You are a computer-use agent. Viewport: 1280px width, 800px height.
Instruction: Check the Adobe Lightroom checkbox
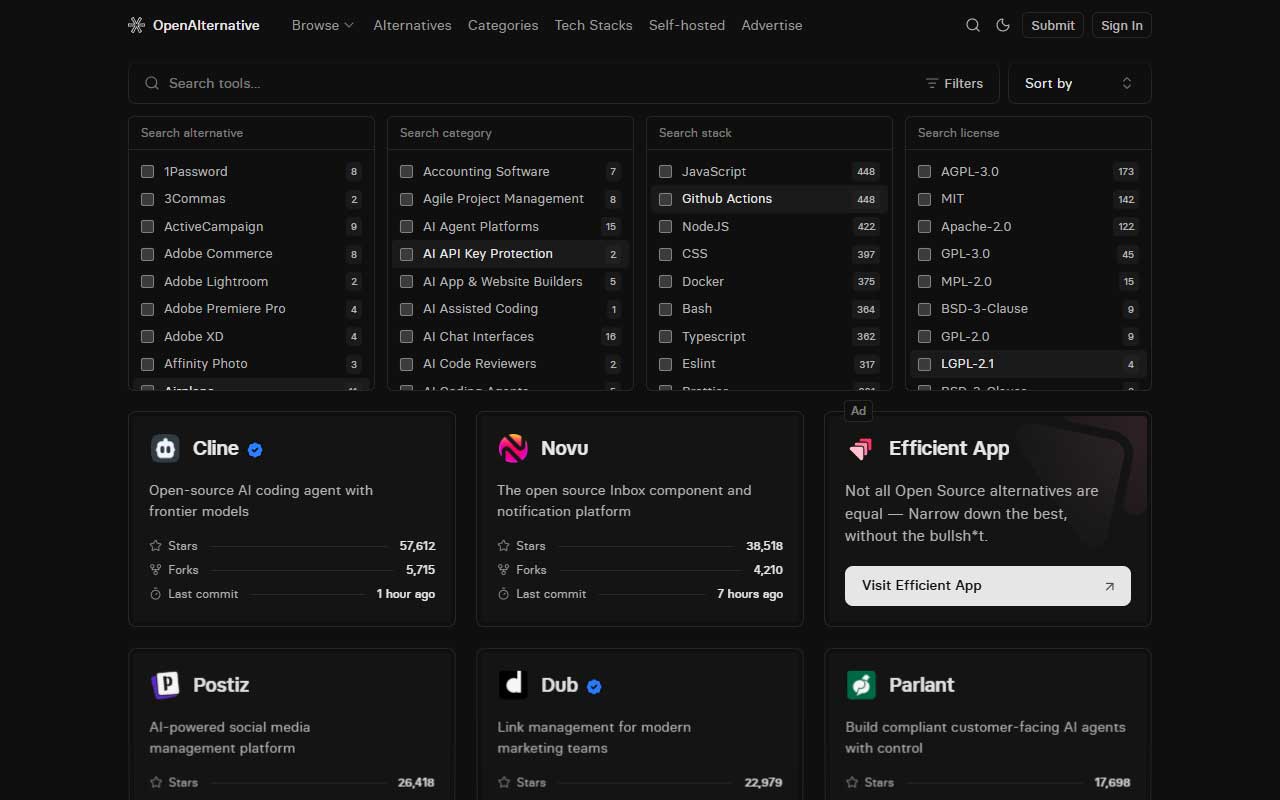click(x=147, y=282)
